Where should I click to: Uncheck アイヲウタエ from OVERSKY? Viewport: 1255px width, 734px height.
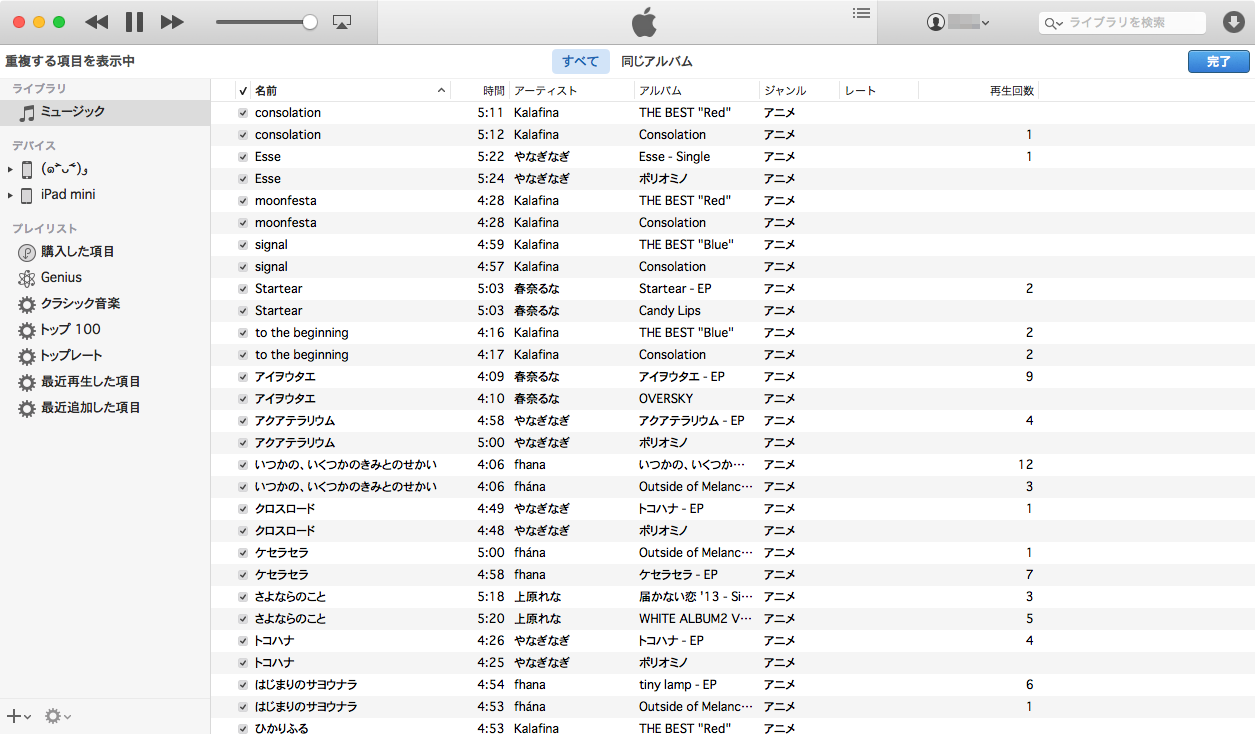pyautogui.click(x=243, y=399)
